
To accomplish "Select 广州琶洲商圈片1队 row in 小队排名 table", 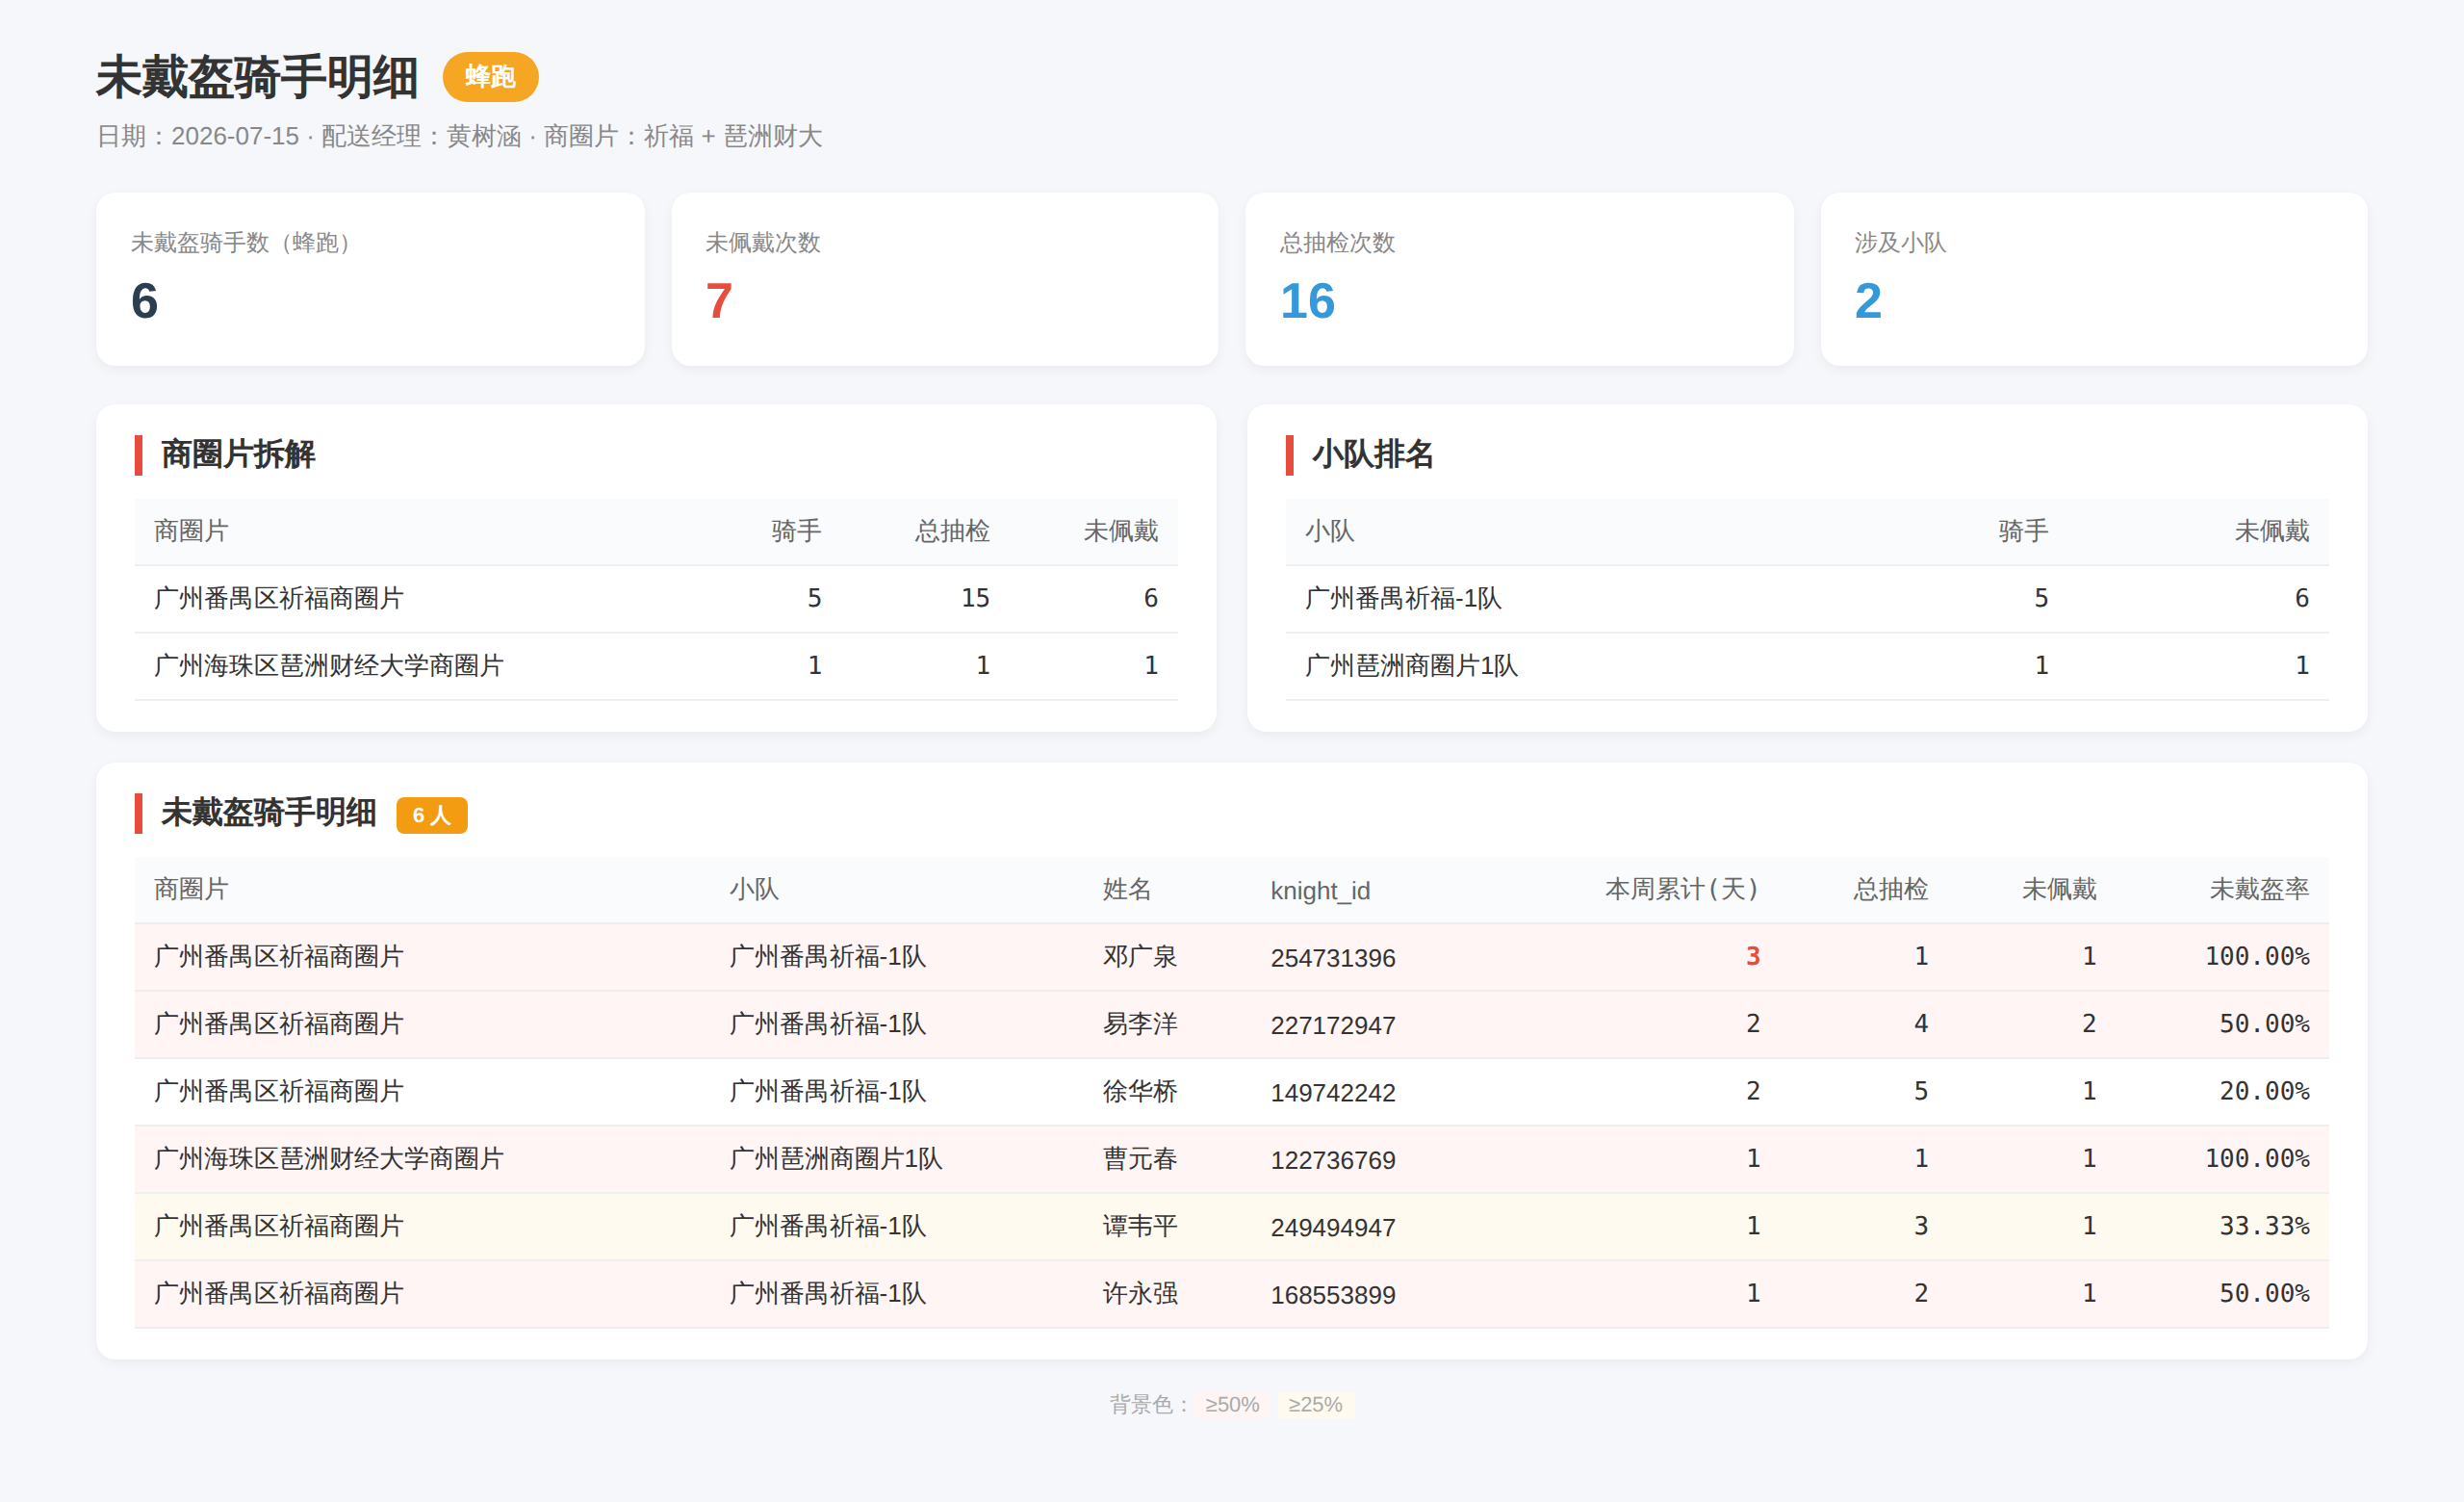I will [x=1807, y=665].
